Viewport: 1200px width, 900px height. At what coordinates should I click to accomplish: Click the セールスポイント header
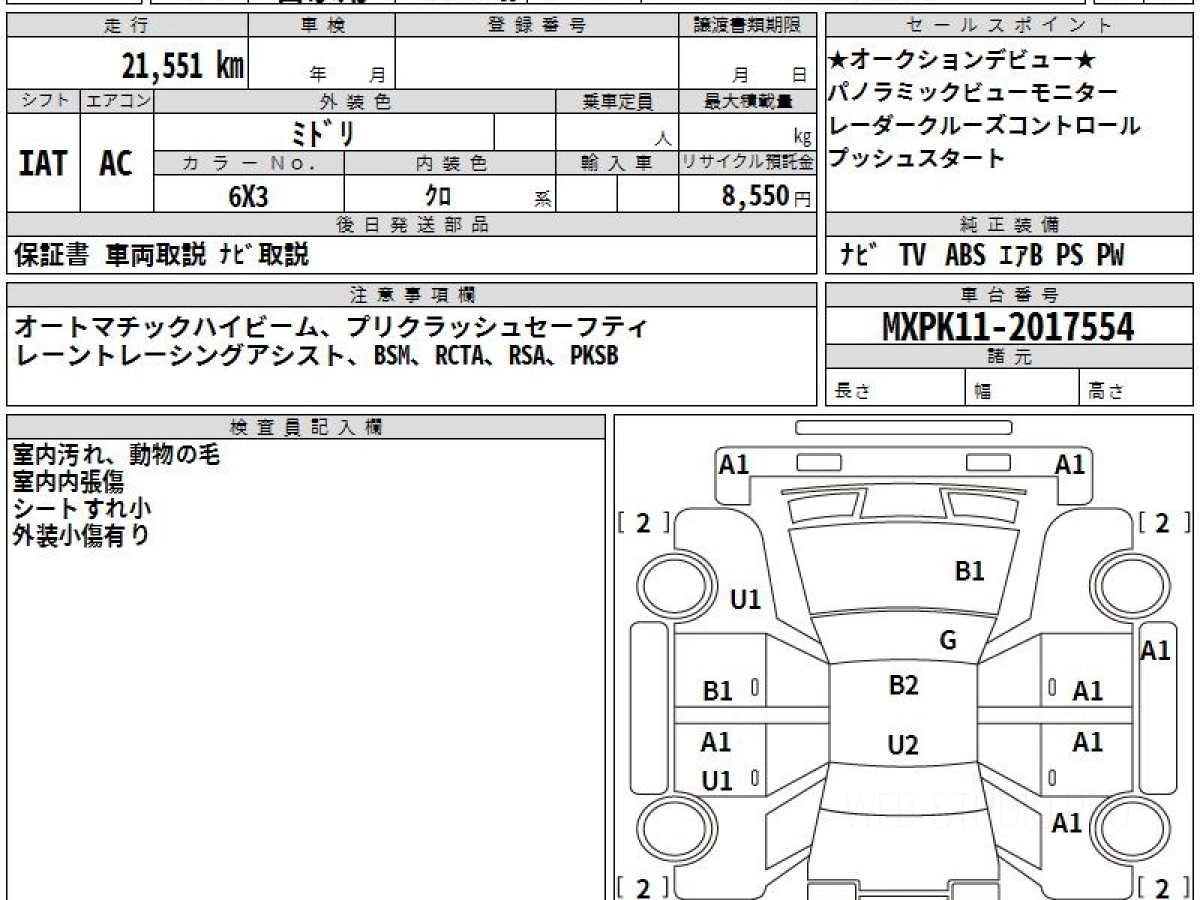pos(1010,26)
